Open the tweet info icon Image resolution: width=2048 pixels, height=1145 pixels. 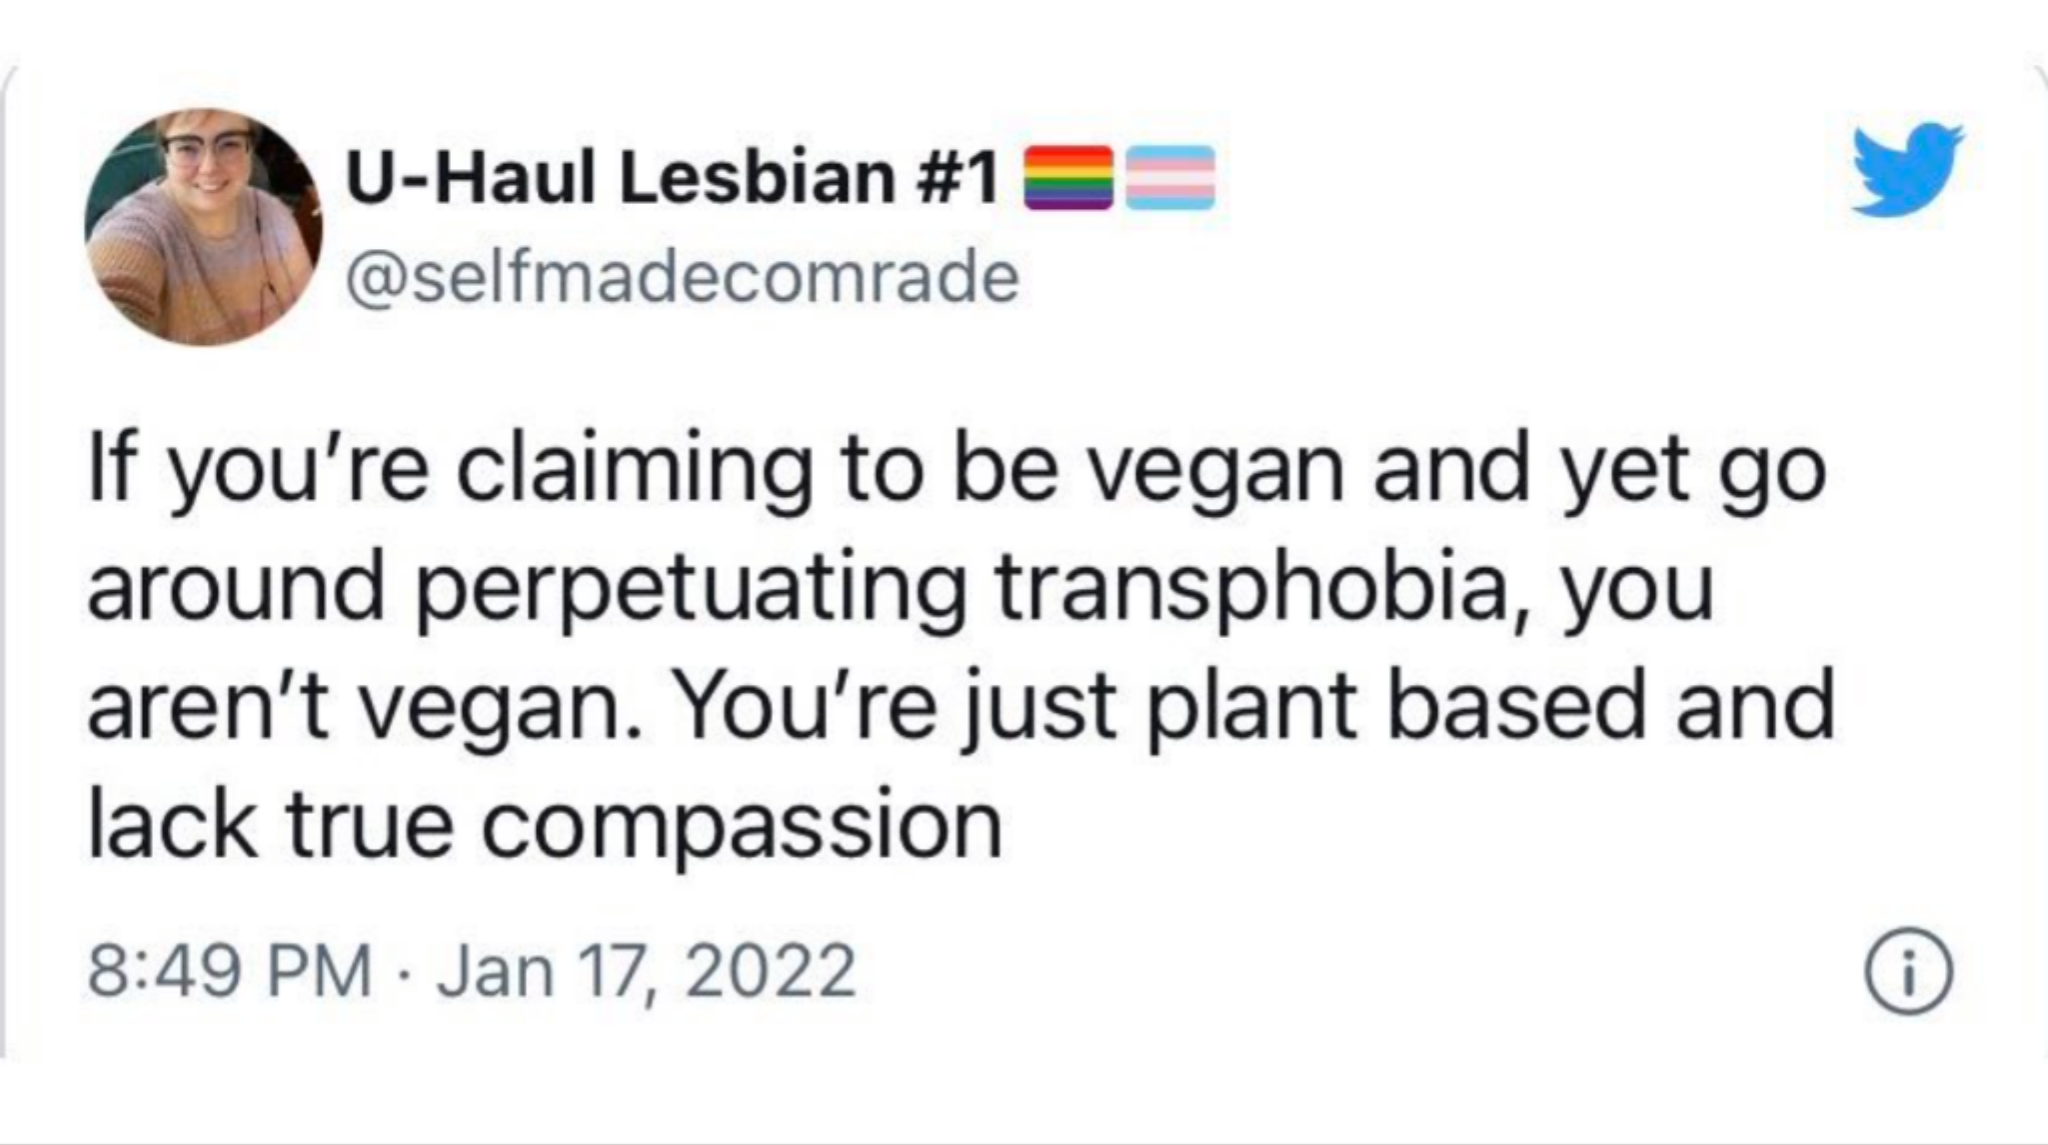(1908, 972)
